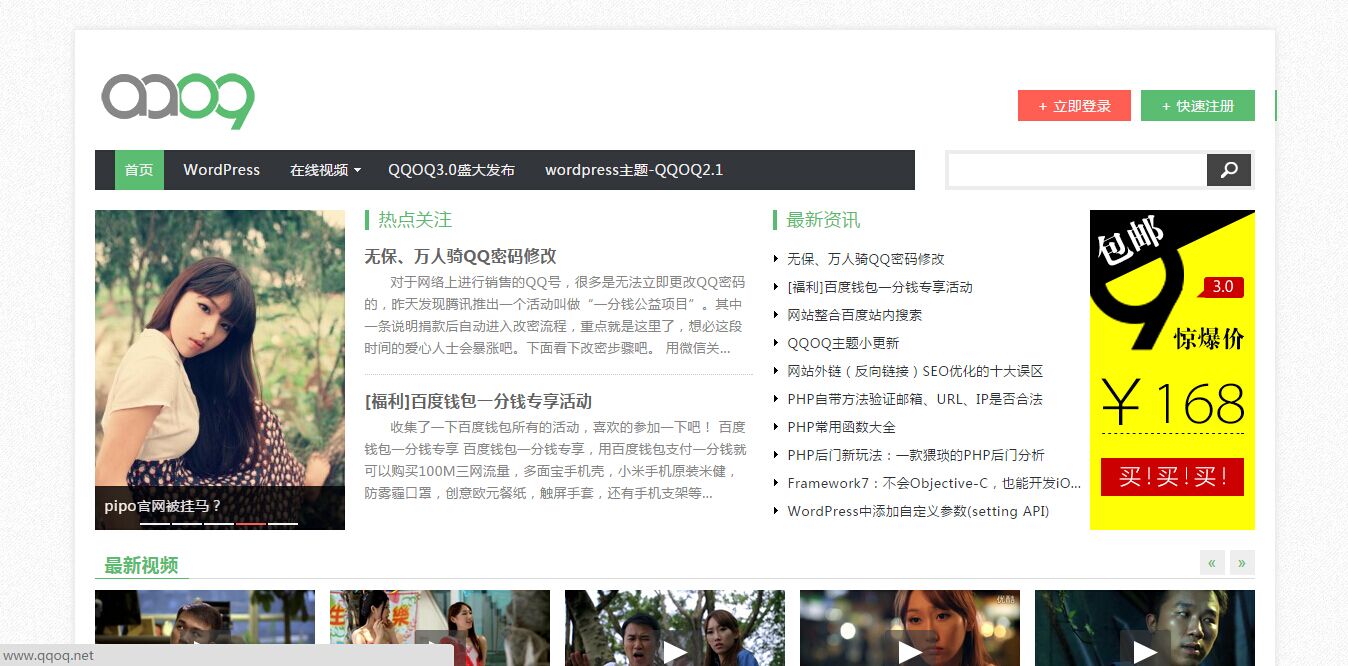Go to previous videos with « arrow
This screenshot has width=1348, height=666.
click(1212, 563)
